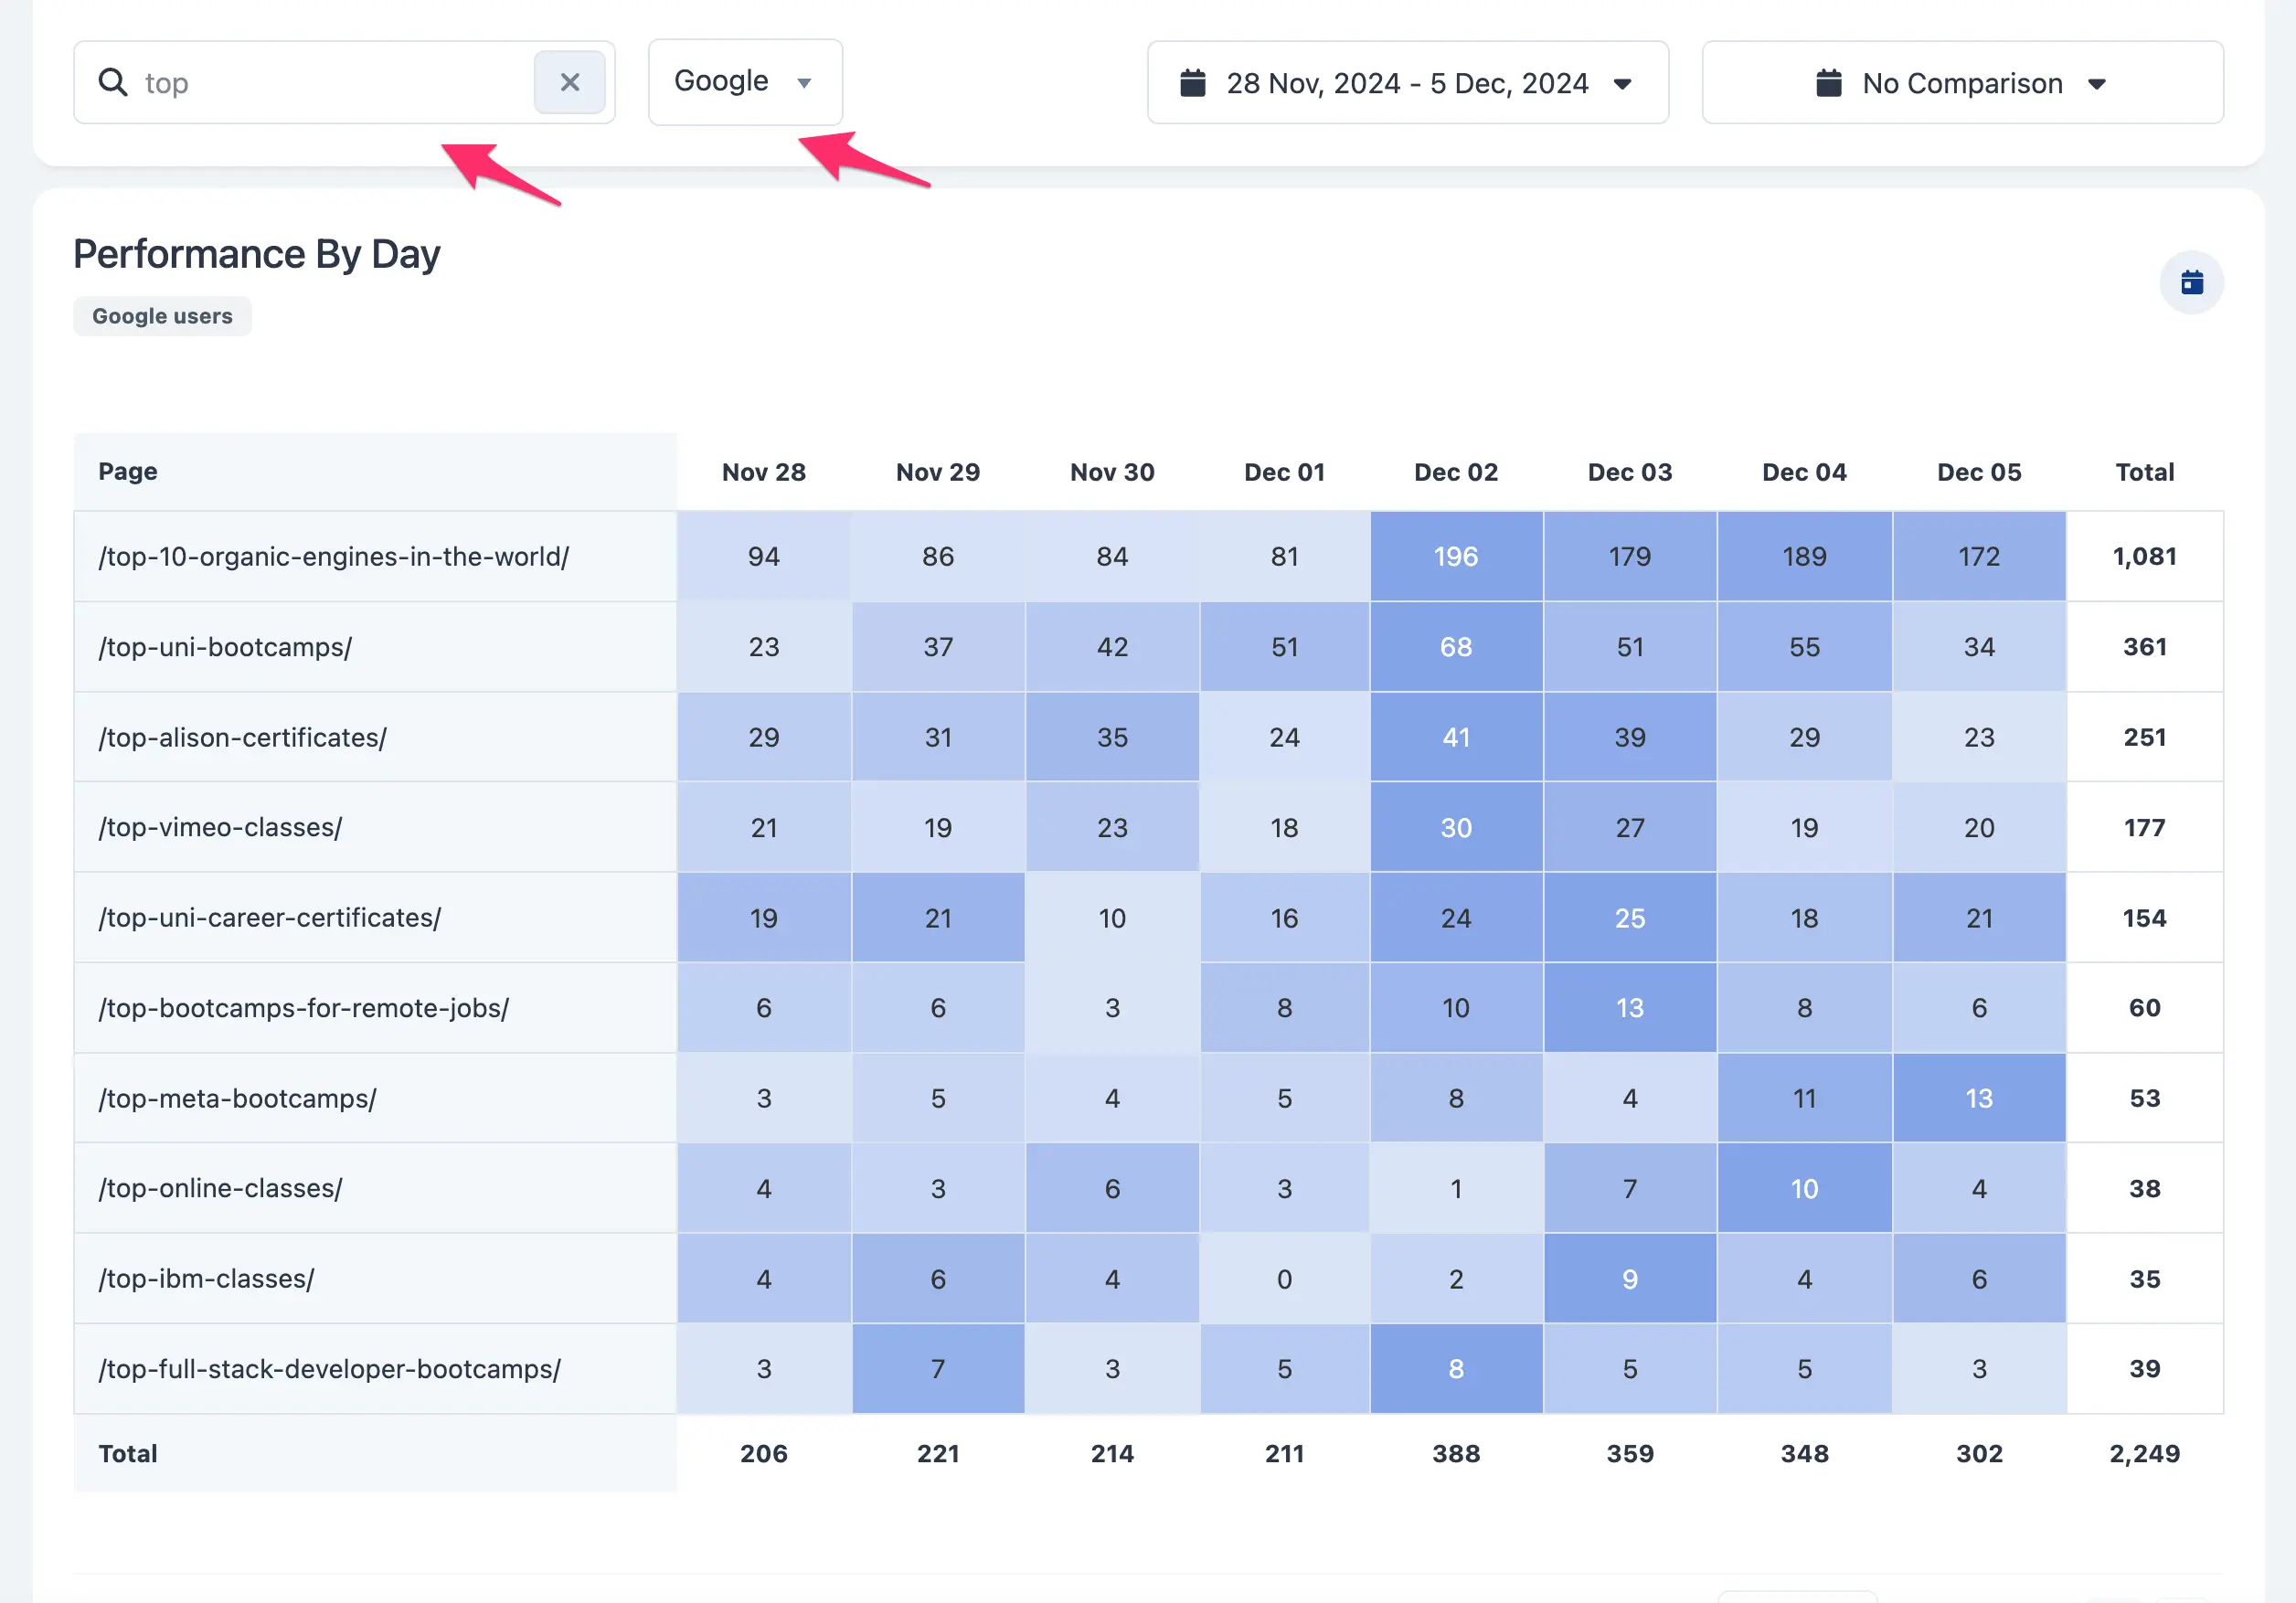Click the /top-meta-bootcamps/ Dec 05 cell showing 13

1978,1098
